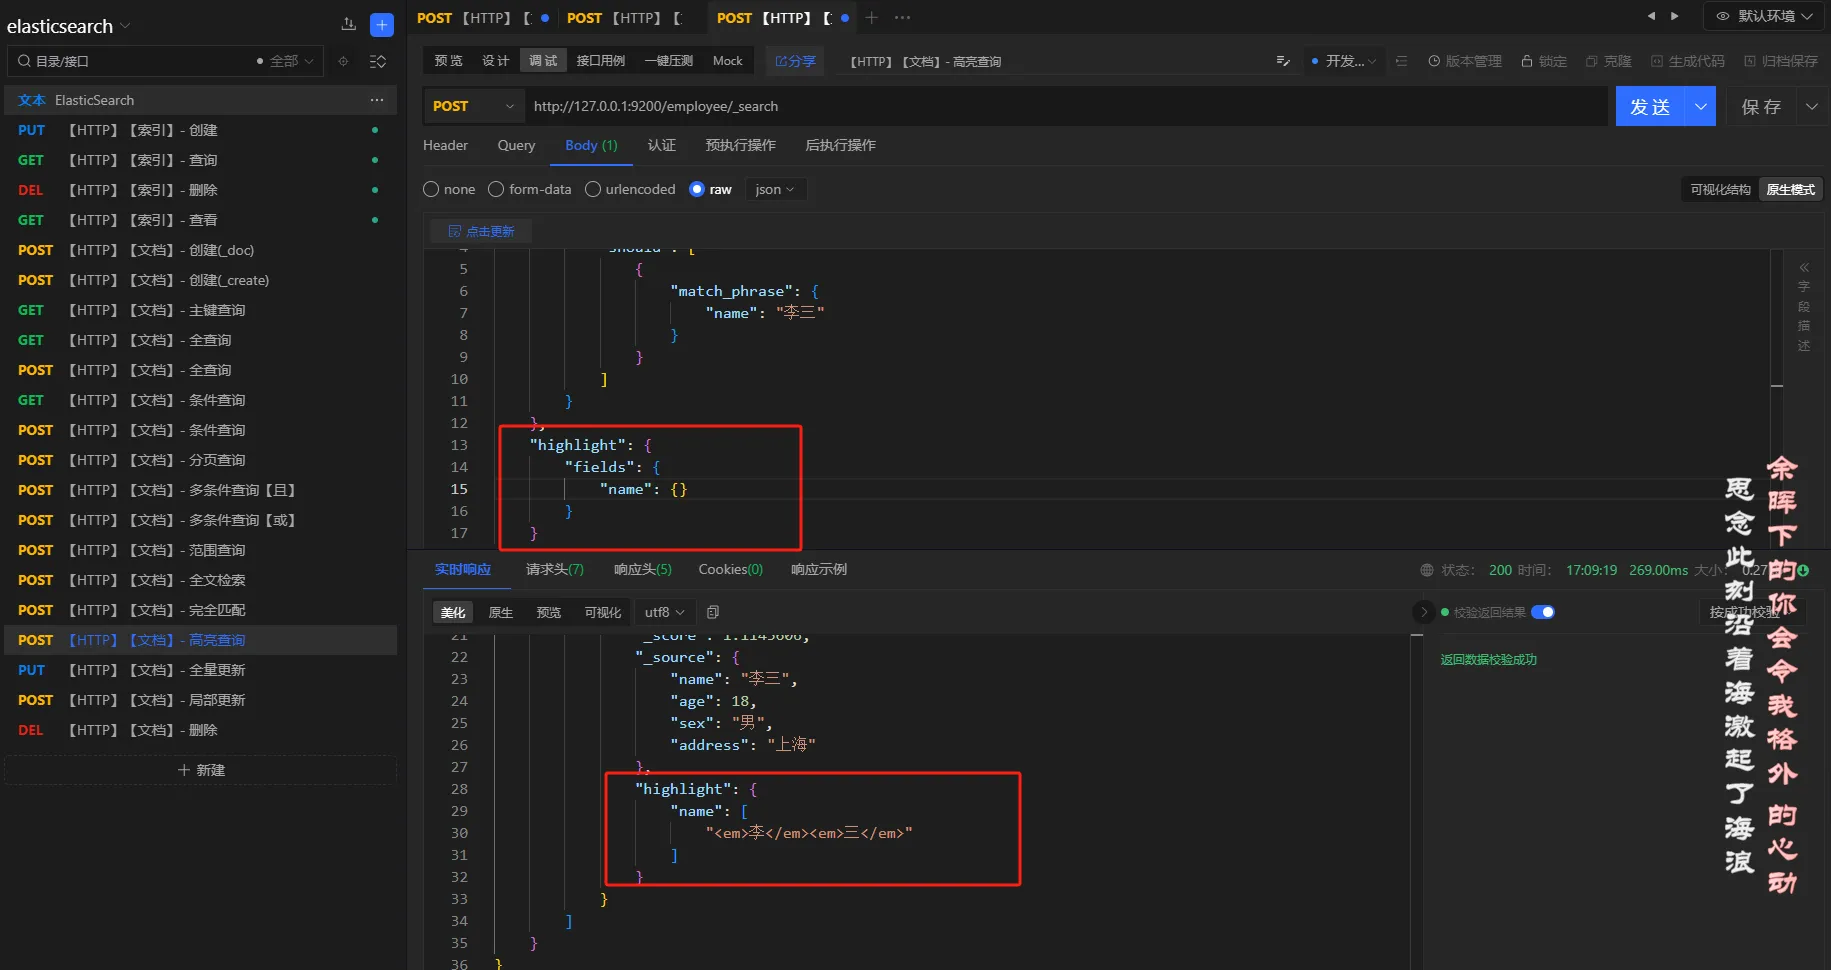Screen dimensions: 1831x970
Task: Switch to the Header tab
Action: click(445, 145)
